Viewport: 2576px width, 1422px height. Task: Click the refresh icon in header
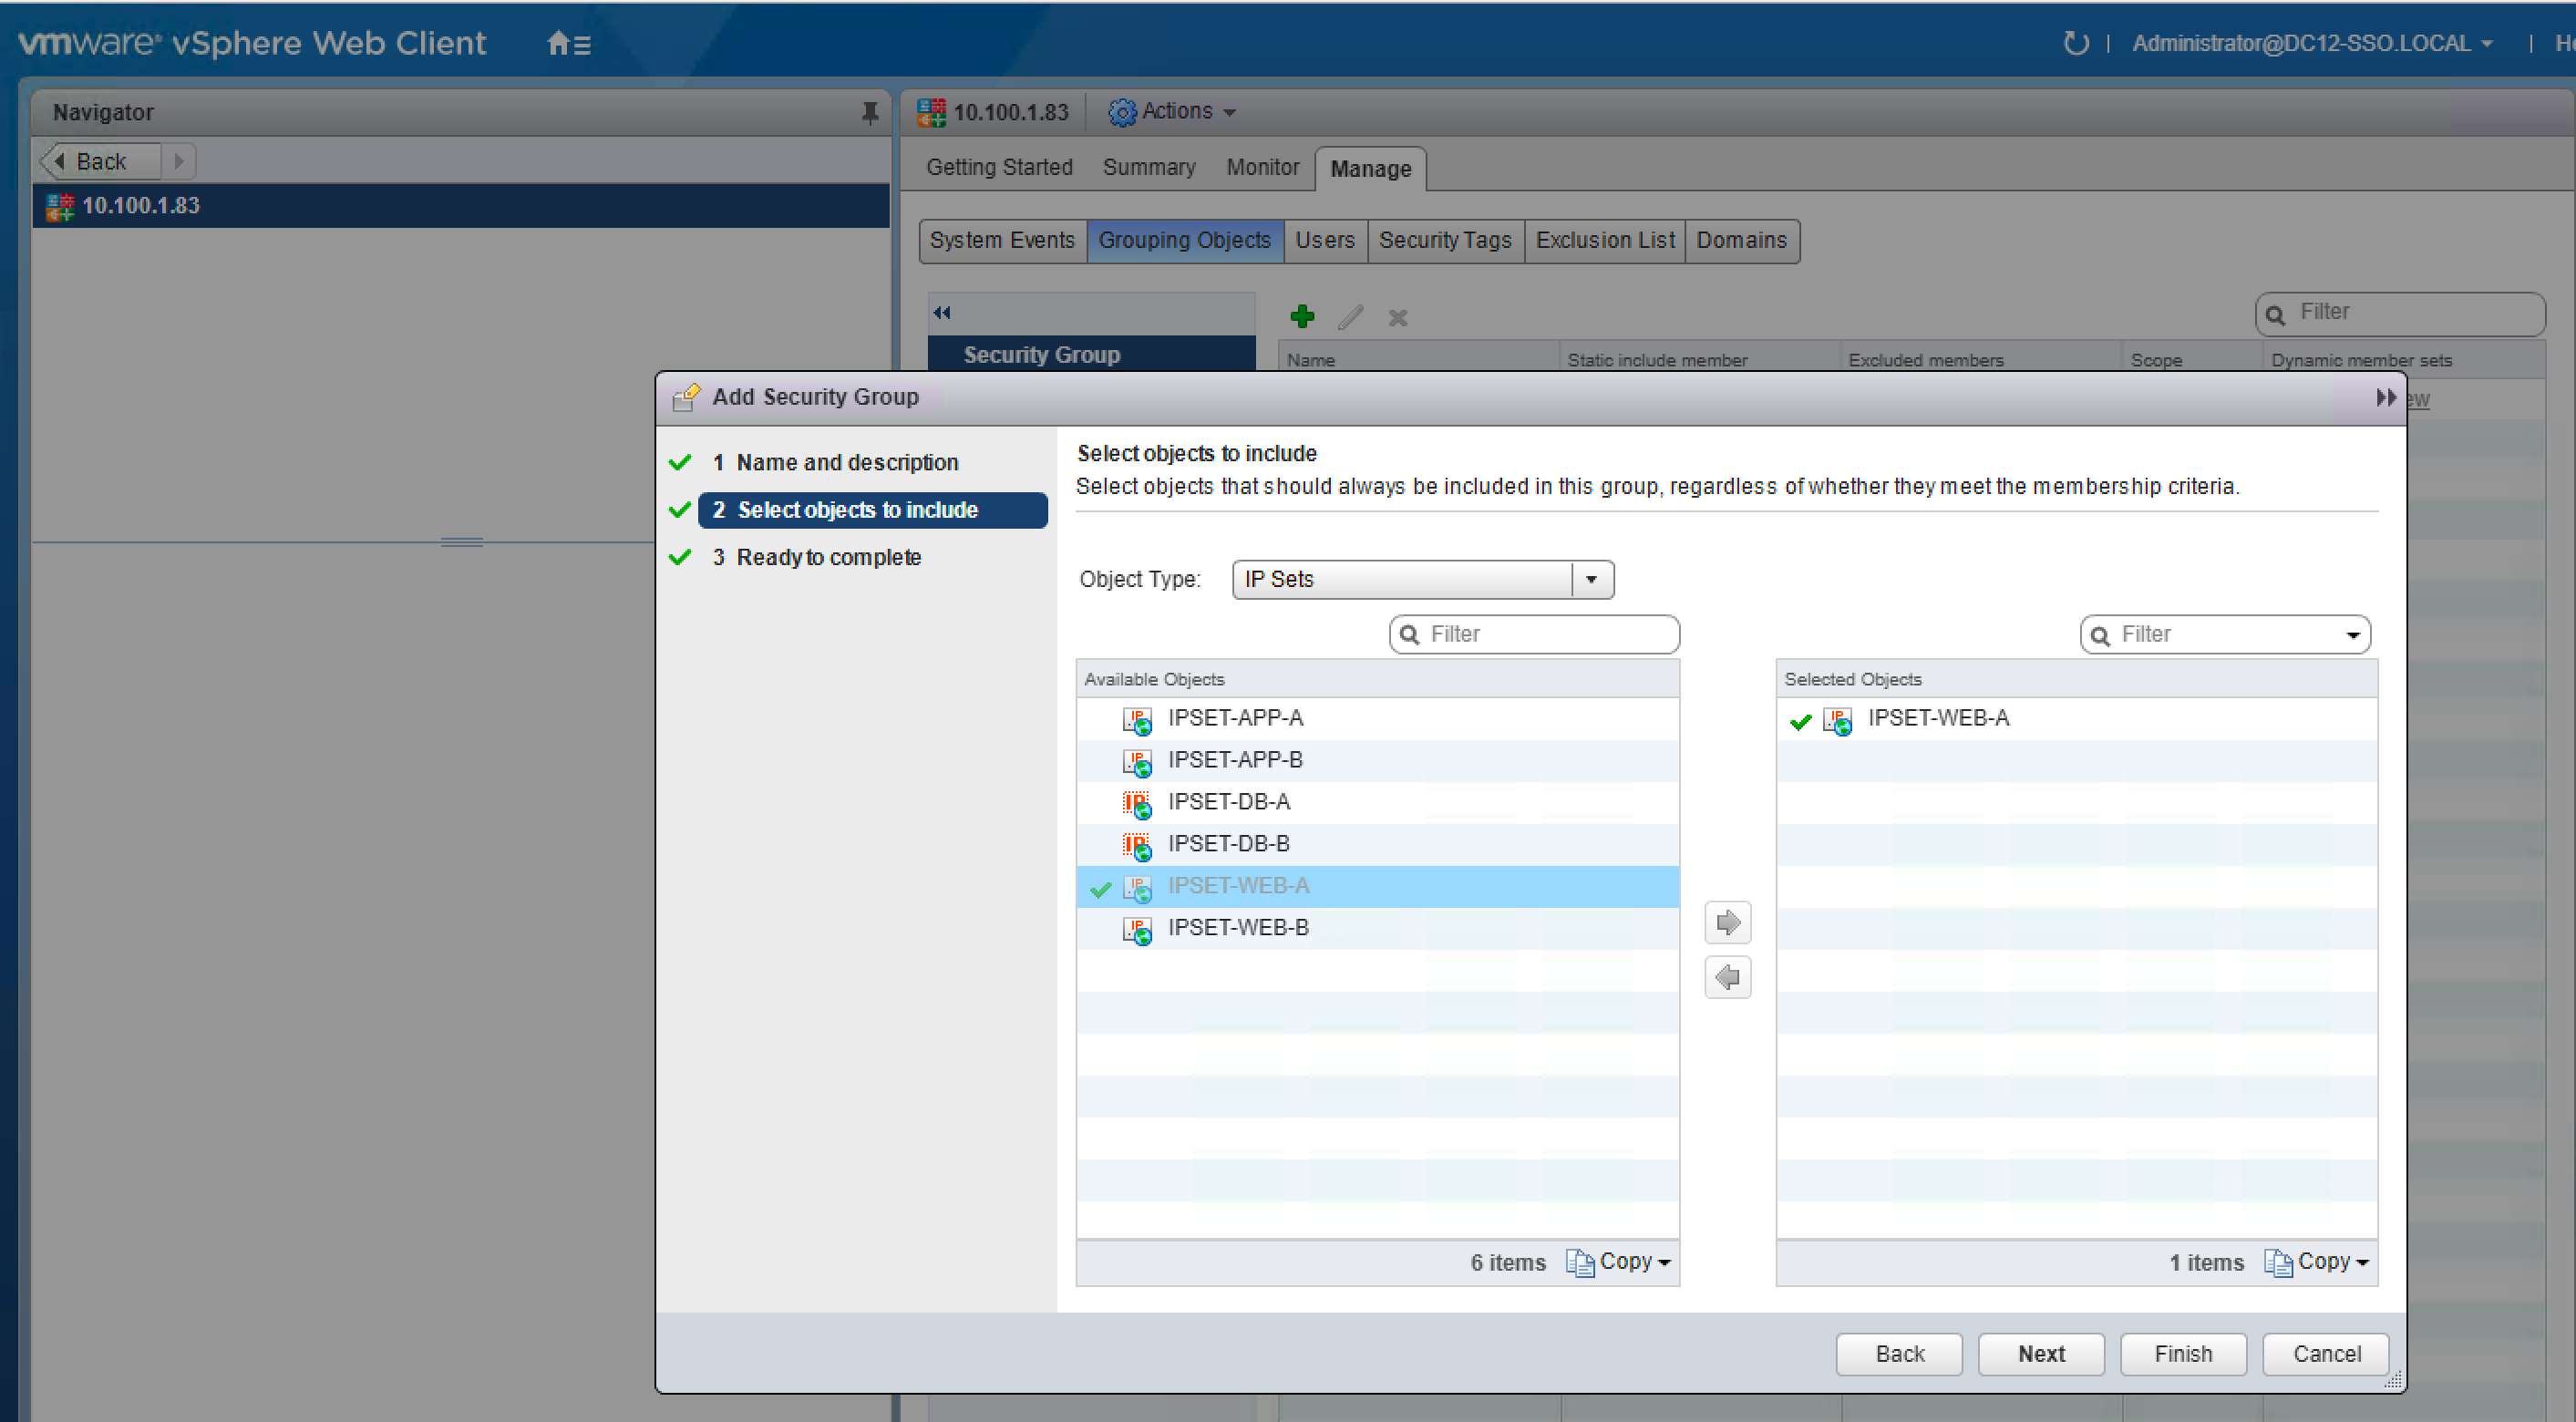pyautogui.click(x=2075, y=43)
